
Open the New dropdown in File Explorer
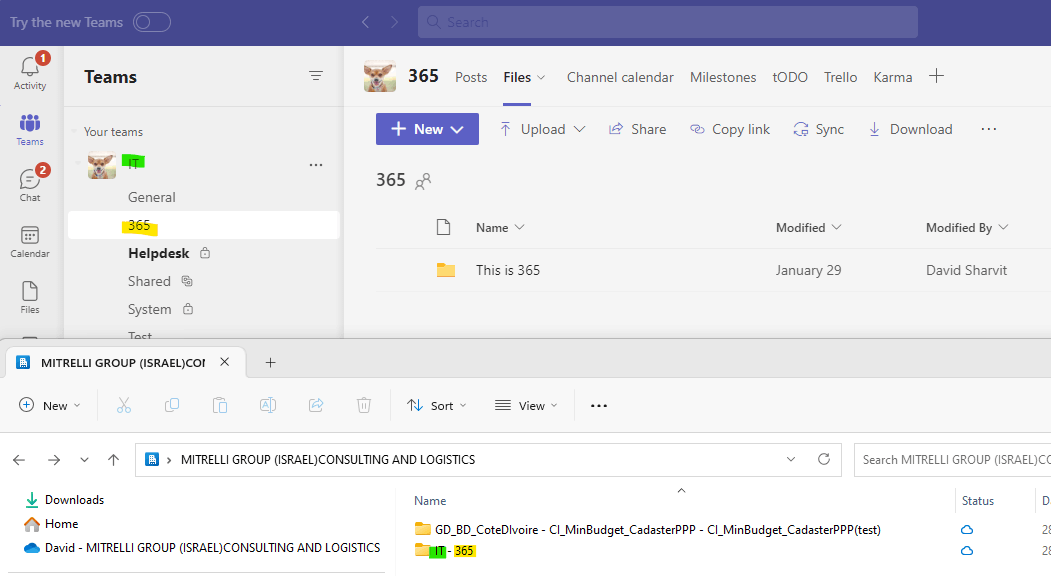coord(50,405)
